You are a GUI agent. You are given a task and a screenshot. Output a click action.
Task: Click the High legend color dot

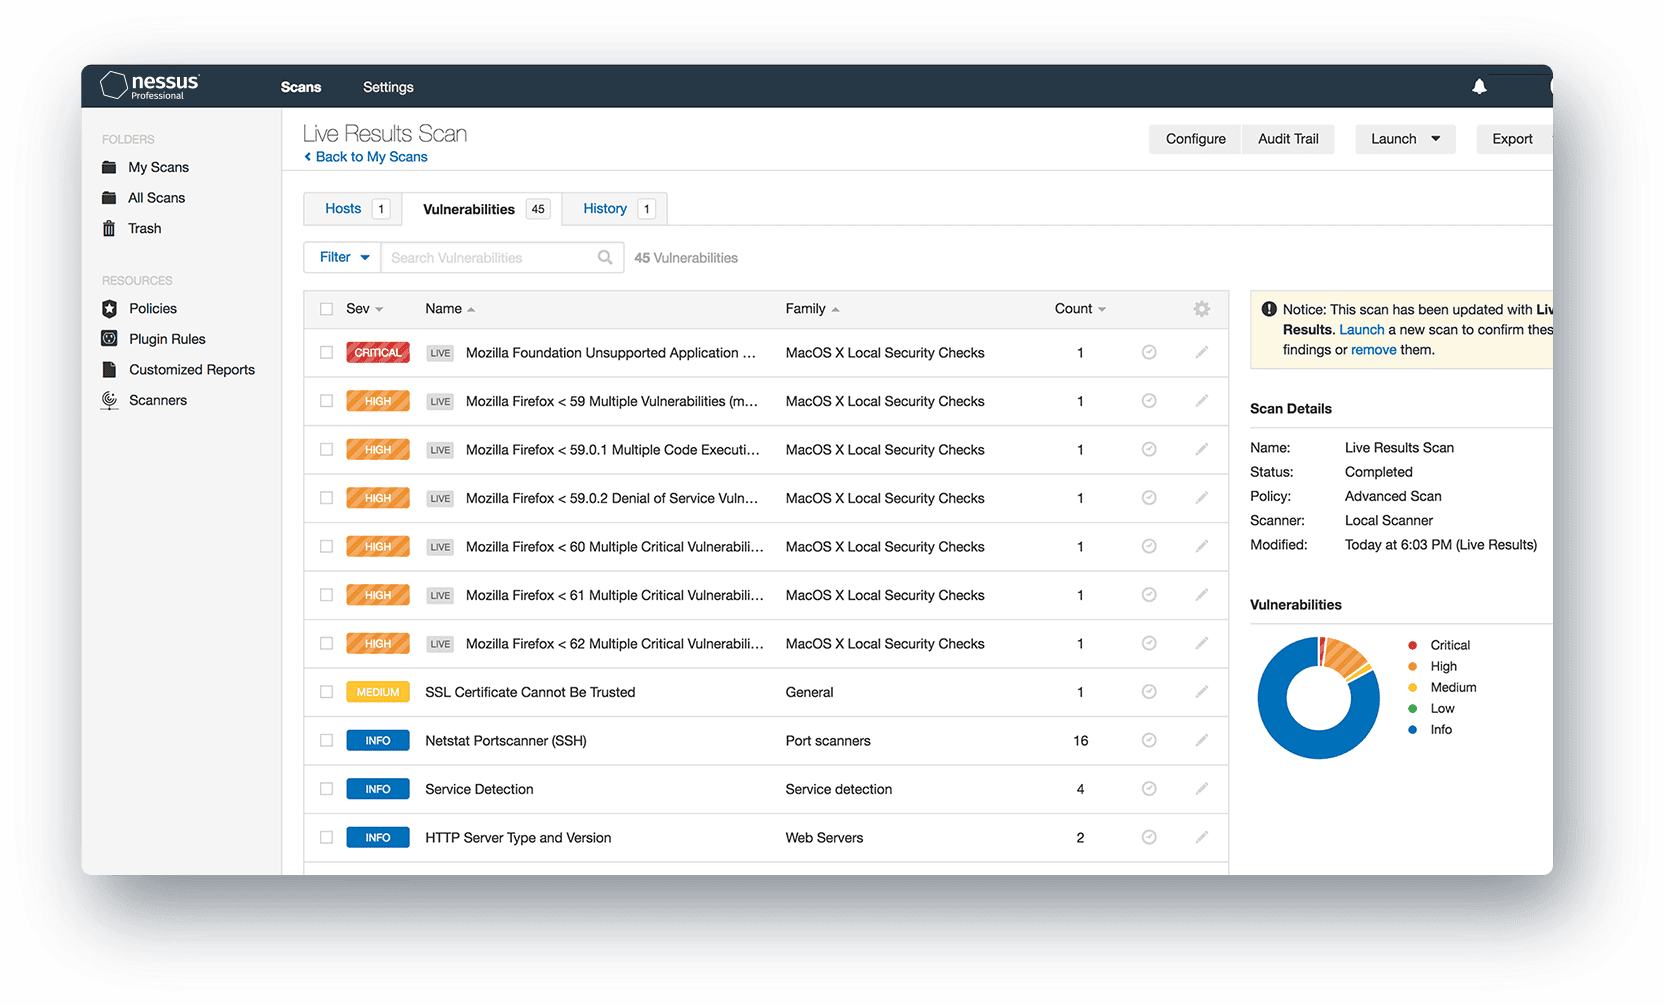[1412, 666]
